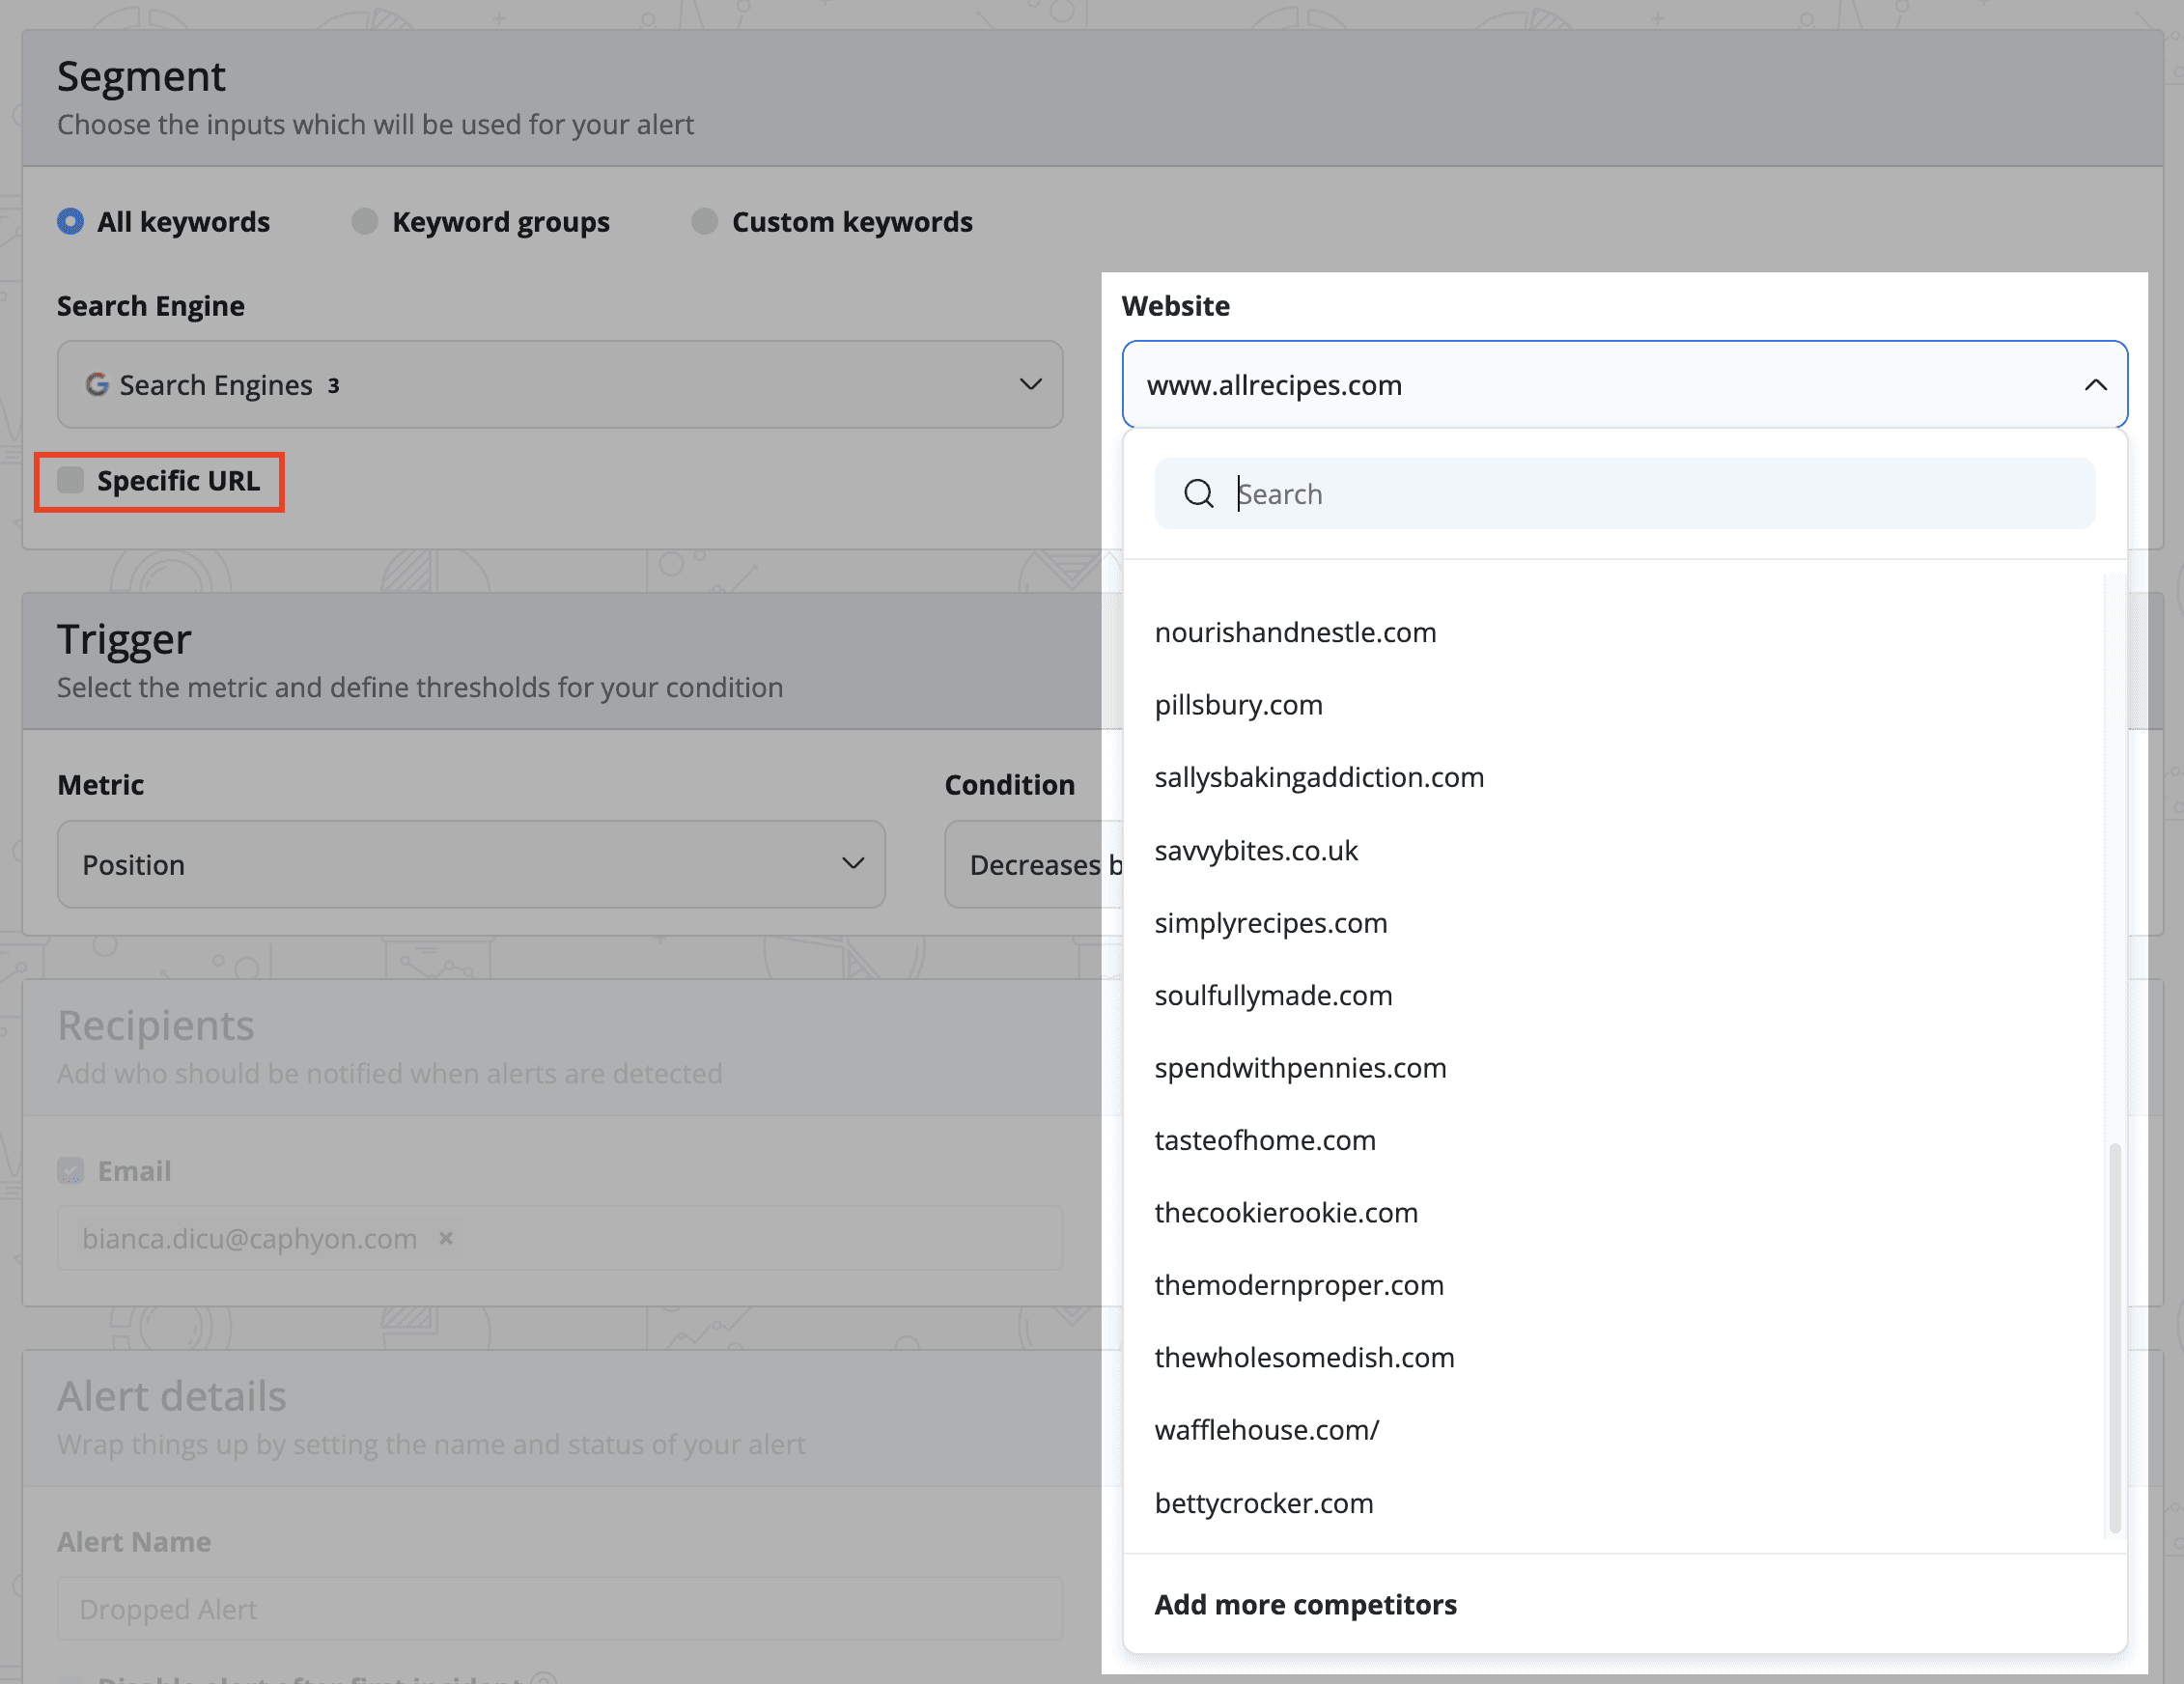Choose the Custom keywords radio option
The image size is (2184, 1684).
[x=705, y=221]
